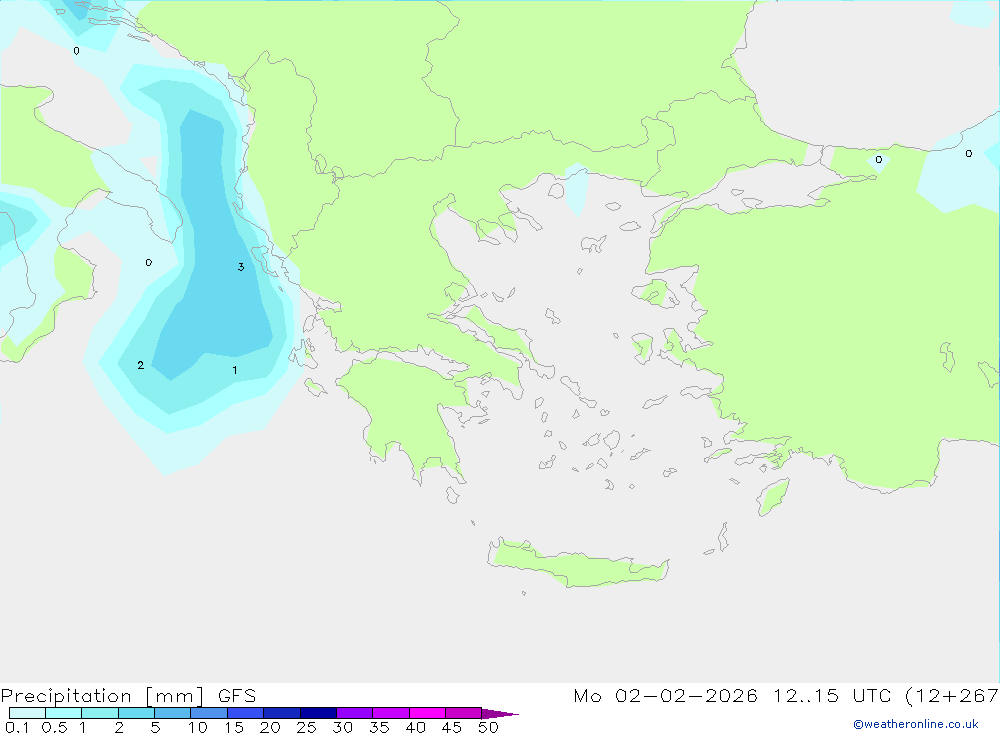Click the over-50 arrow tip of legend
Viewport: 1000px width, 733px height.
point(500,714)
